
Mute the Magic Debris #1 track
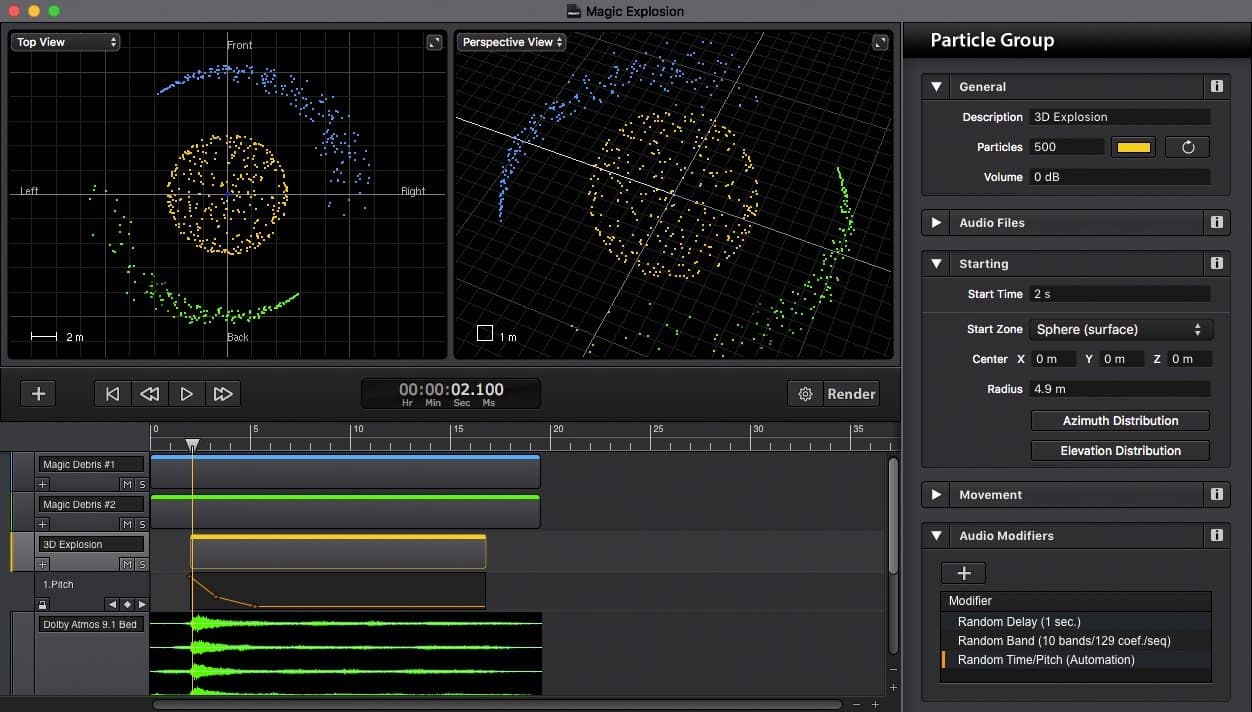pyautogui.click(x=127, y=484)
